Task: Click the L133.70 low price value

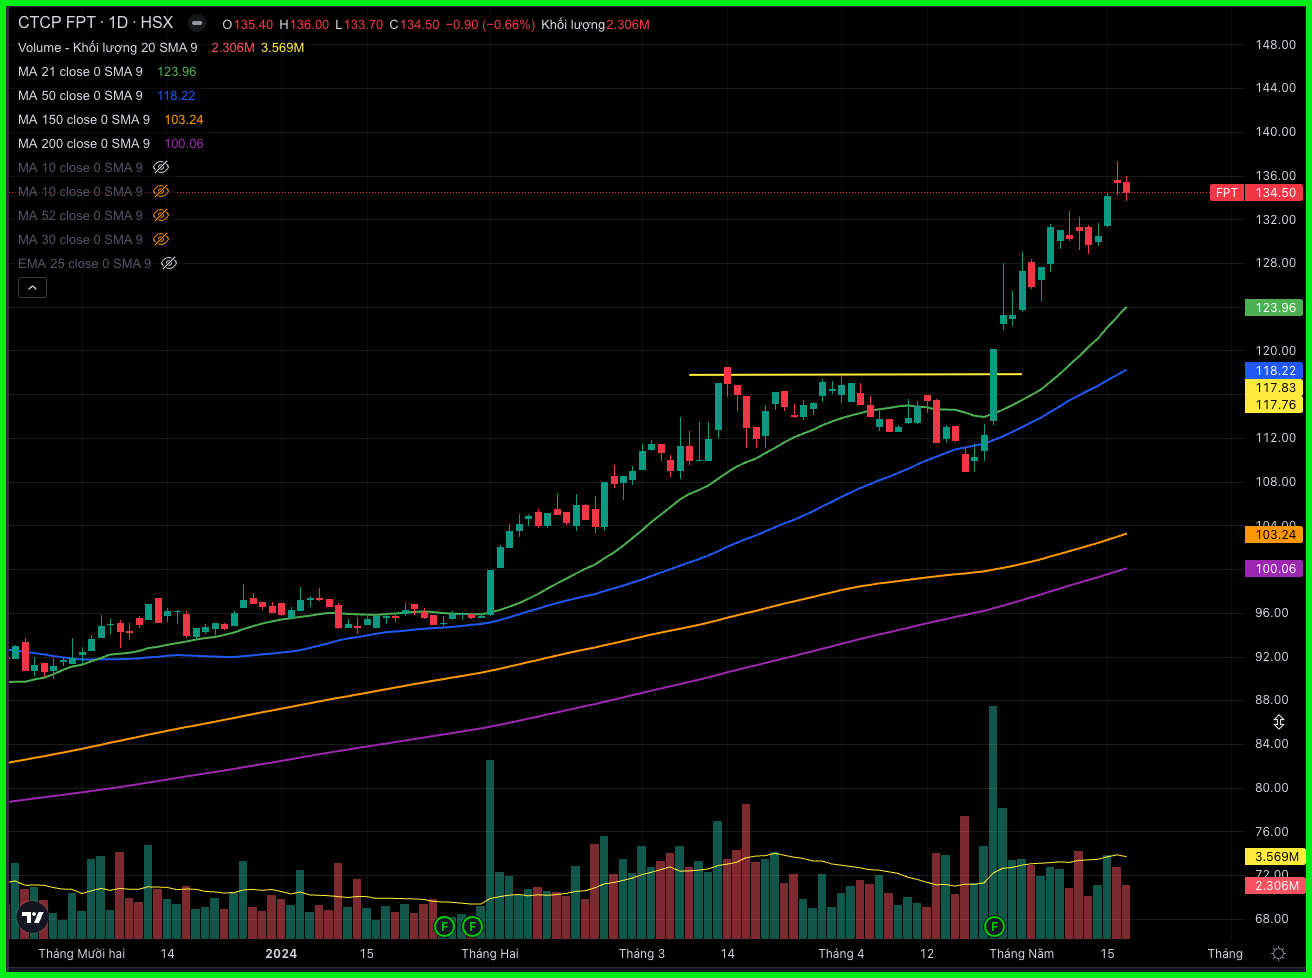Action: click(359, 24)
